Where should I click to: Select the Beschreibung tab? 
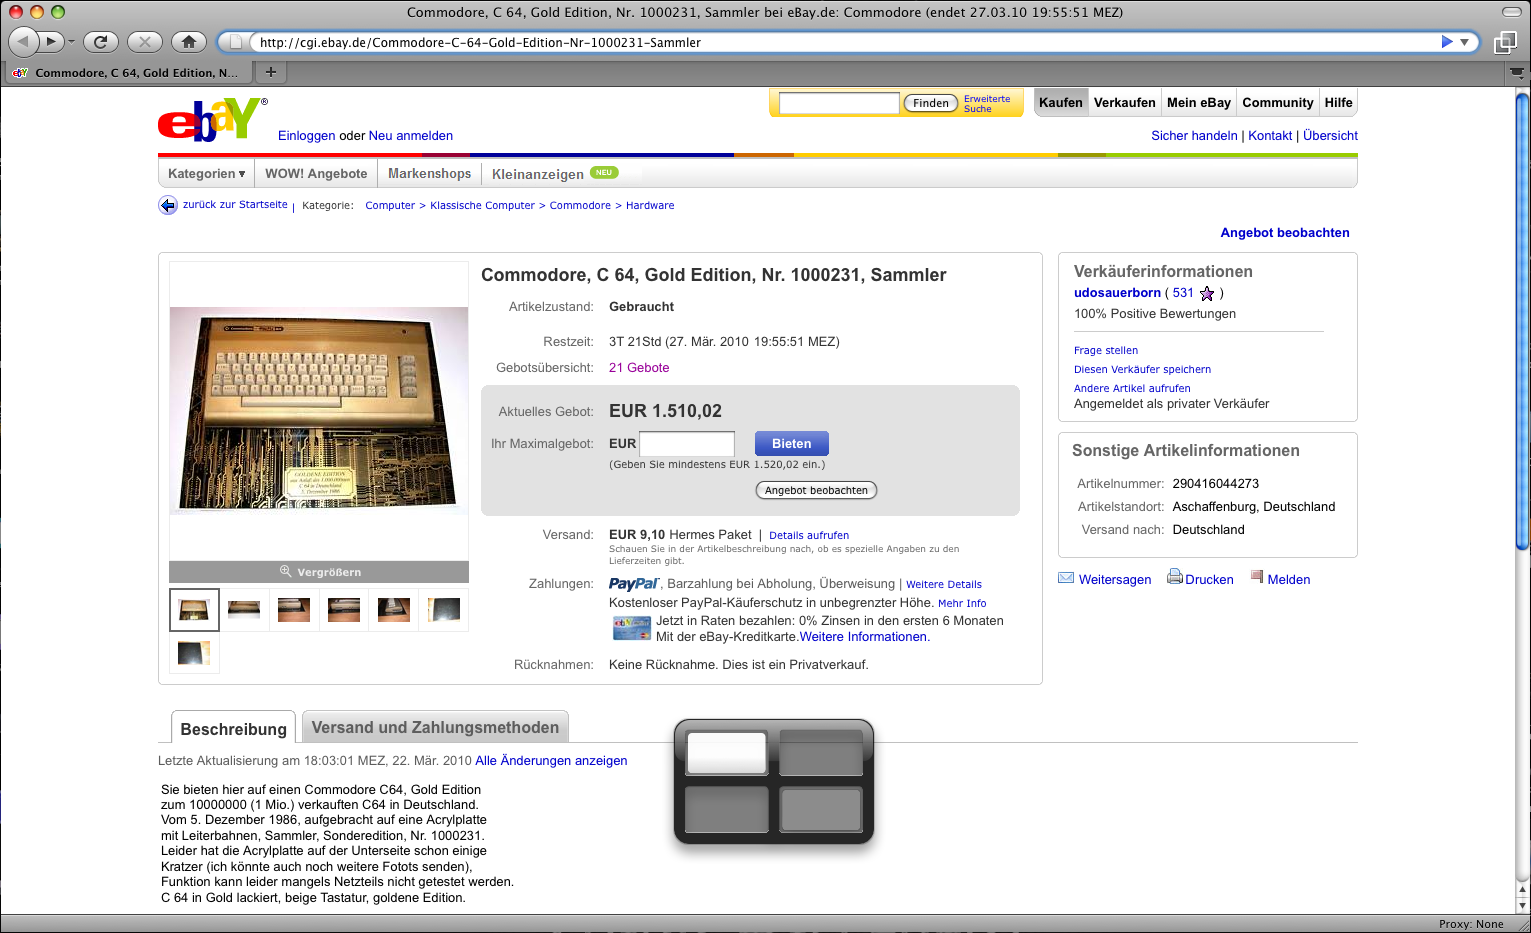point(233,728)
